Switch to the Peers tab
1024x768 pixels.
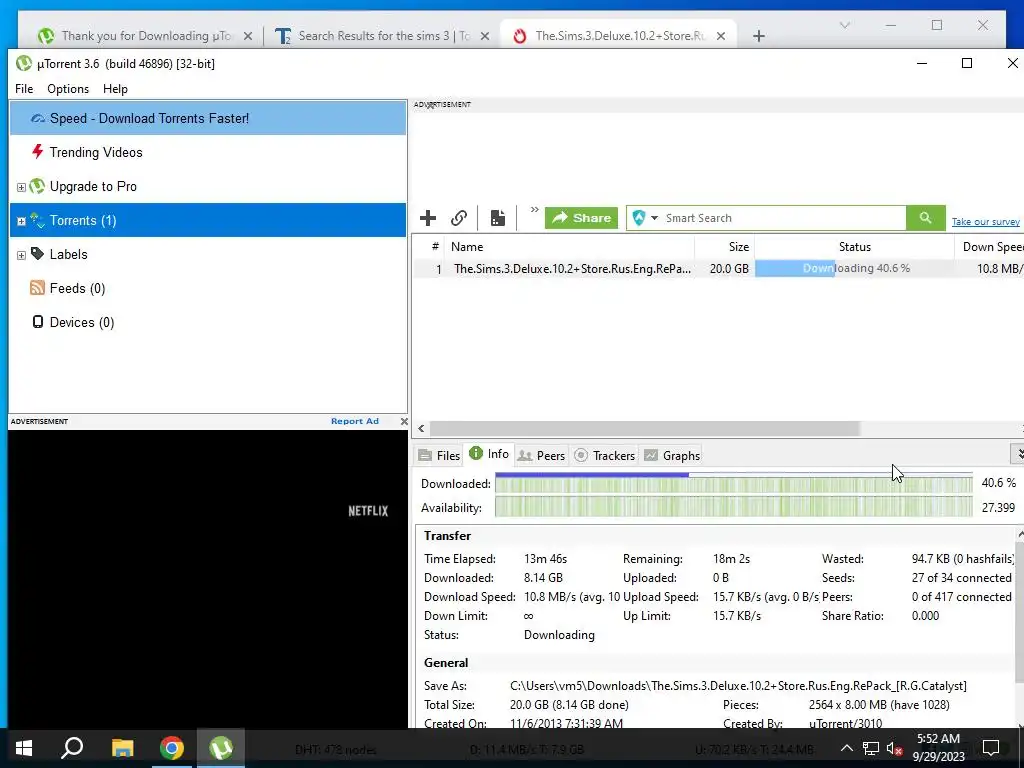541,455
